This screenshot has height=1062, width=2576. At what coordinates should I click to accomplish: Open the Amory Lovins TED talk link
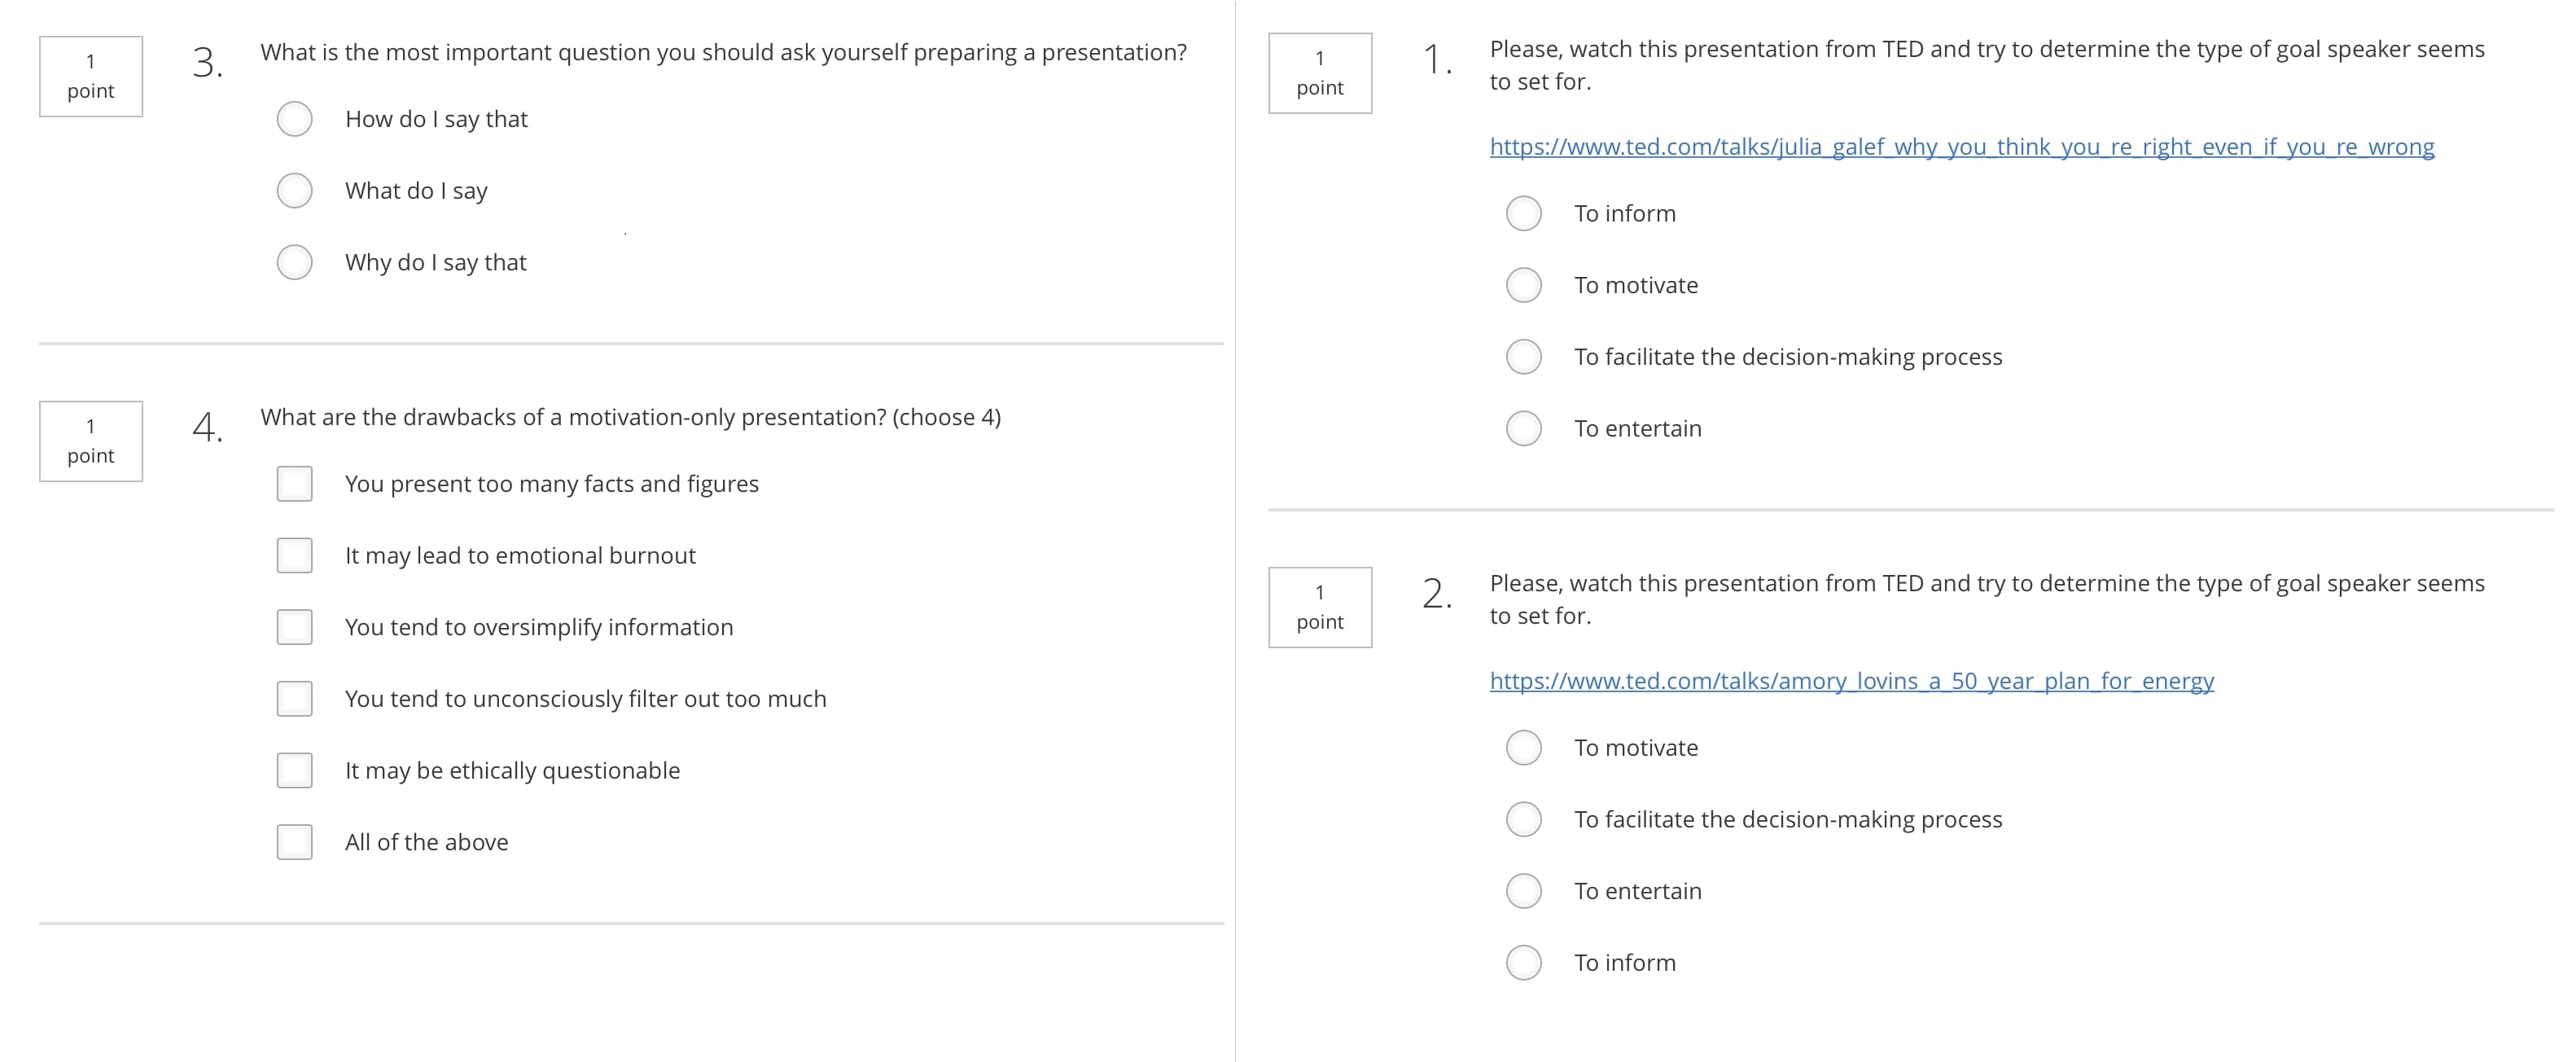pyautogui.click(x=1851, y=681)
